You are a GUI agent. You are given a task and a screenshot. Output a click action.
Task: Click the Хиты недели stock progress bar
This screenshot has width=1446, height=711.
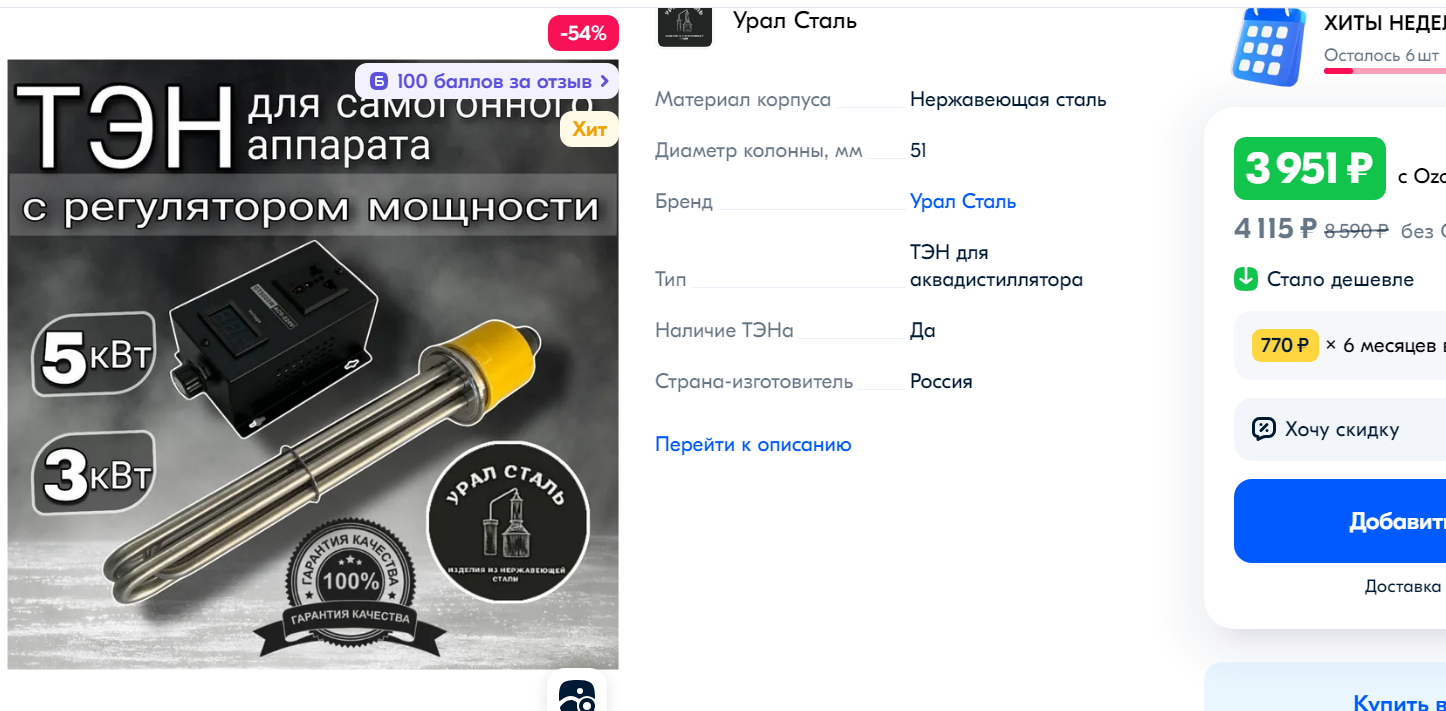tap(1385, 71)
